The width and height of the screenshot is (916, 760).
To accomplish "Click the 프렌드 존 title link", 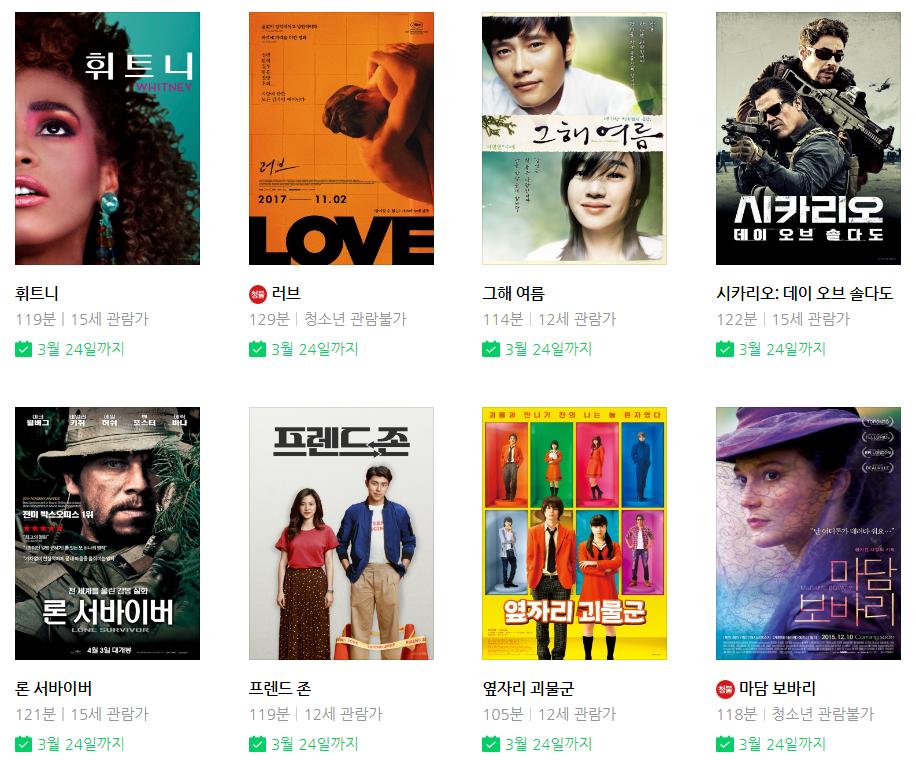I will pyautogui.click(x=280, y=689).
